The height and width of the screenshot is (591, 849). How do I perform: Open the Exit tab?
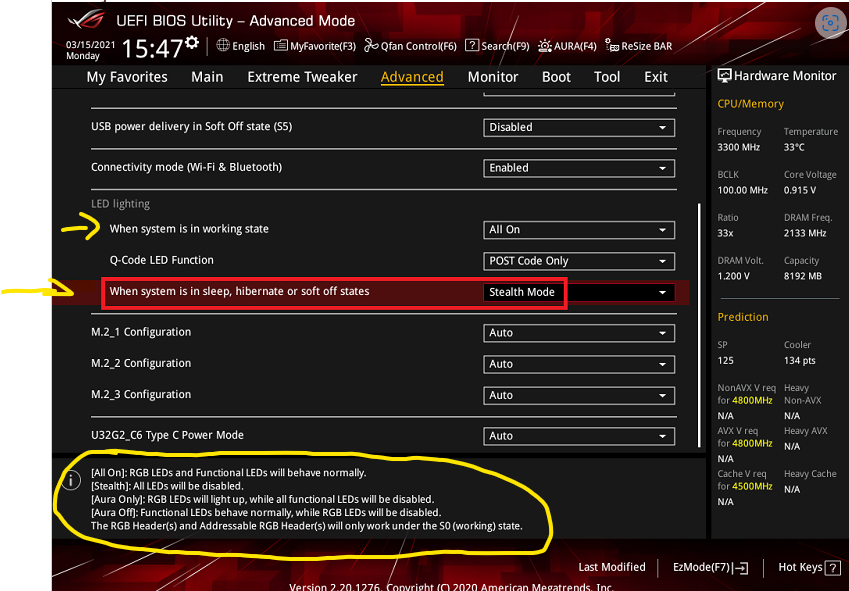[x=656, y=77]
